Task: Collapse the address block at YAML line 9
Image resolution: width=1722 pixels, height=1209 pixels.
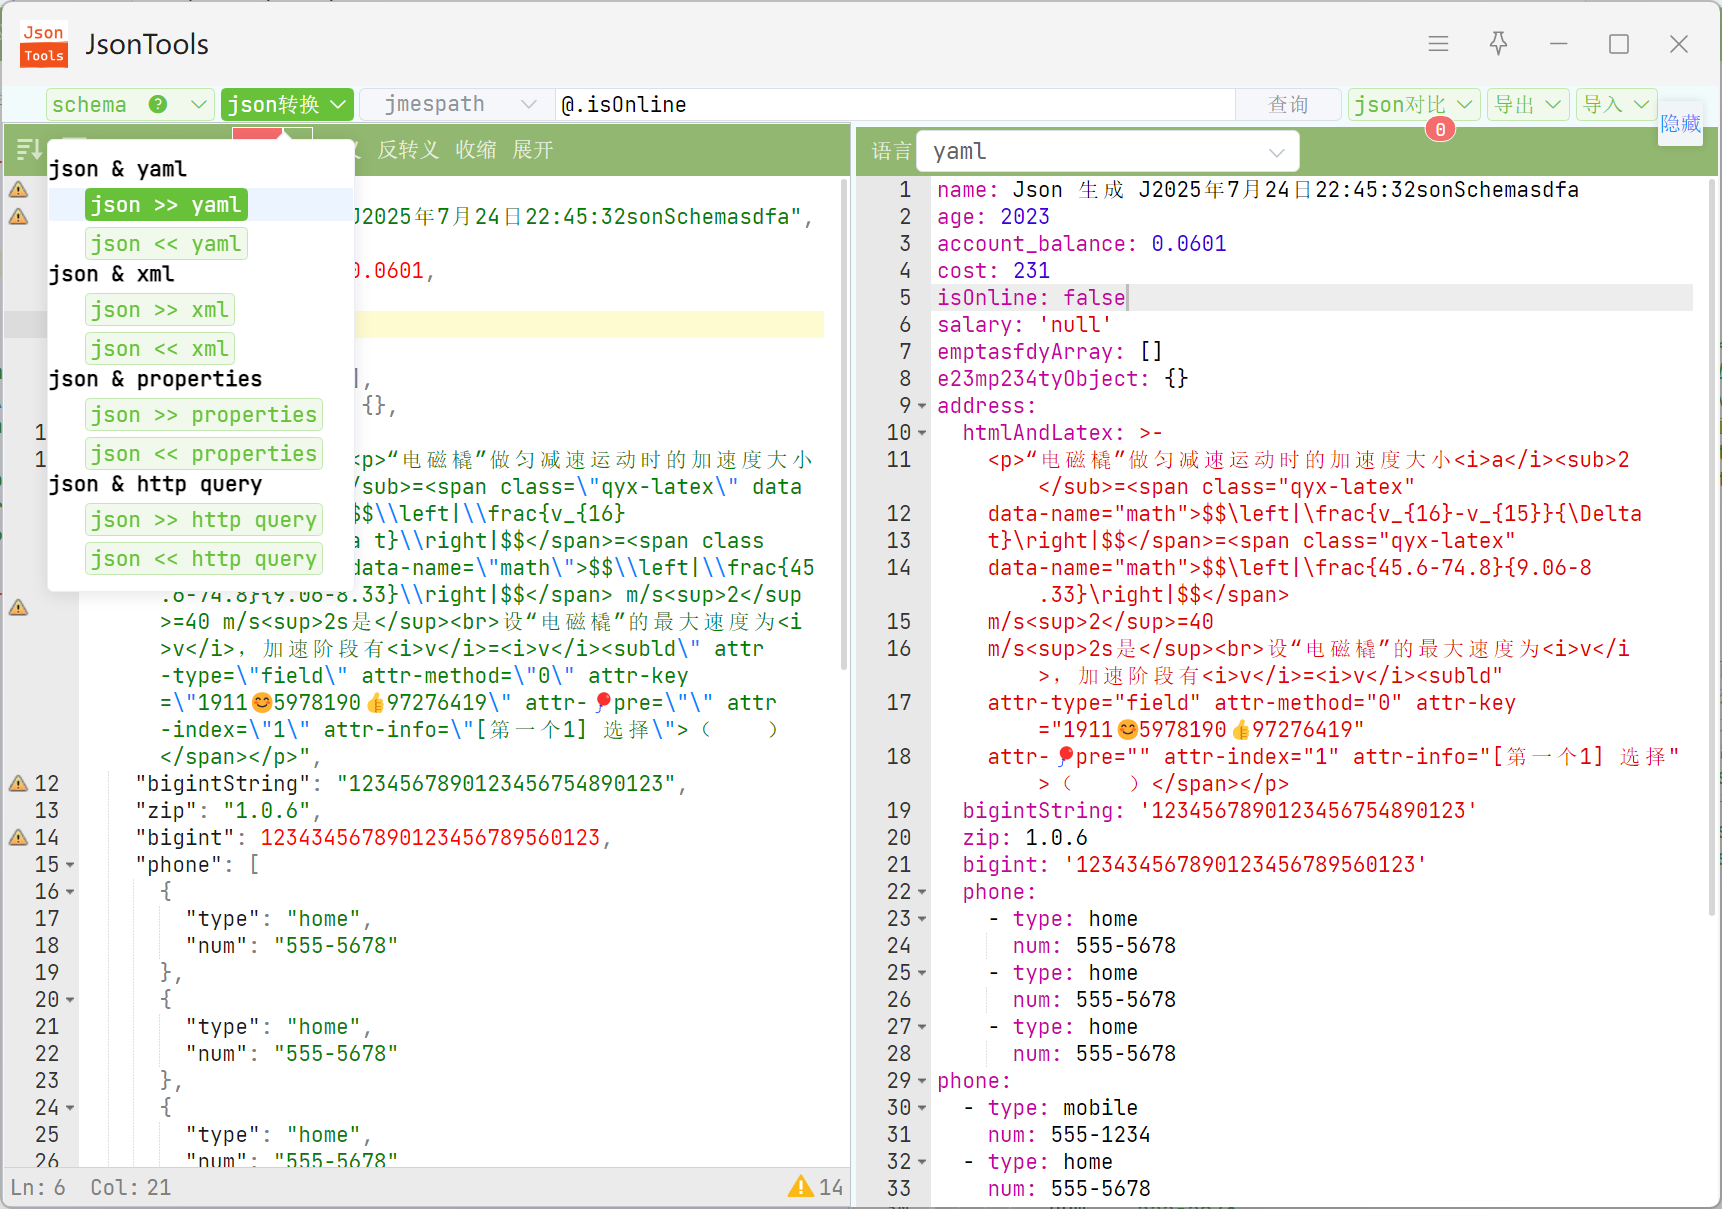Action: [x=922, y=407]
